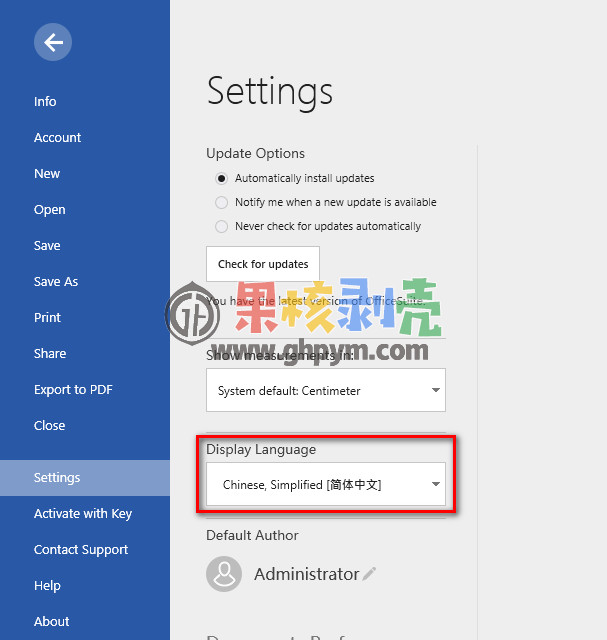Click the Check for updates button

(x=263, y=264)
